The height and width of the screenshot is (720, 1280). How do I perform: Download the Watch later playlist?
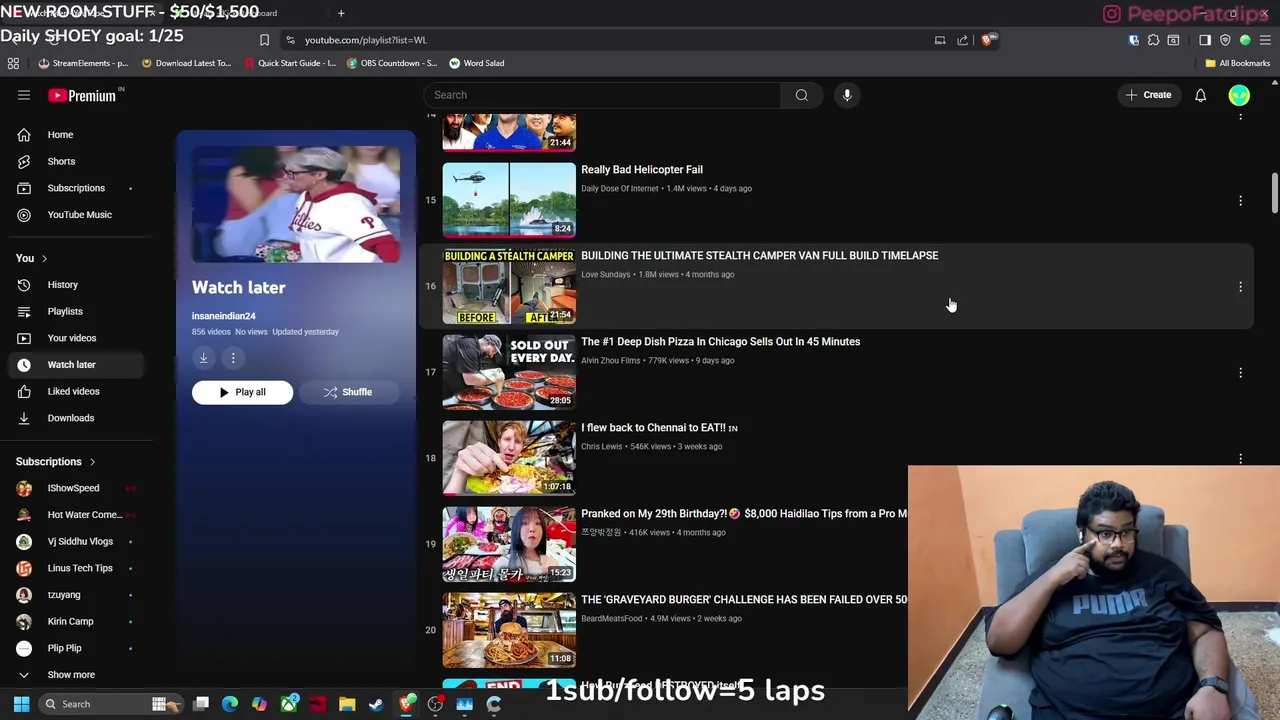[203, 358]
